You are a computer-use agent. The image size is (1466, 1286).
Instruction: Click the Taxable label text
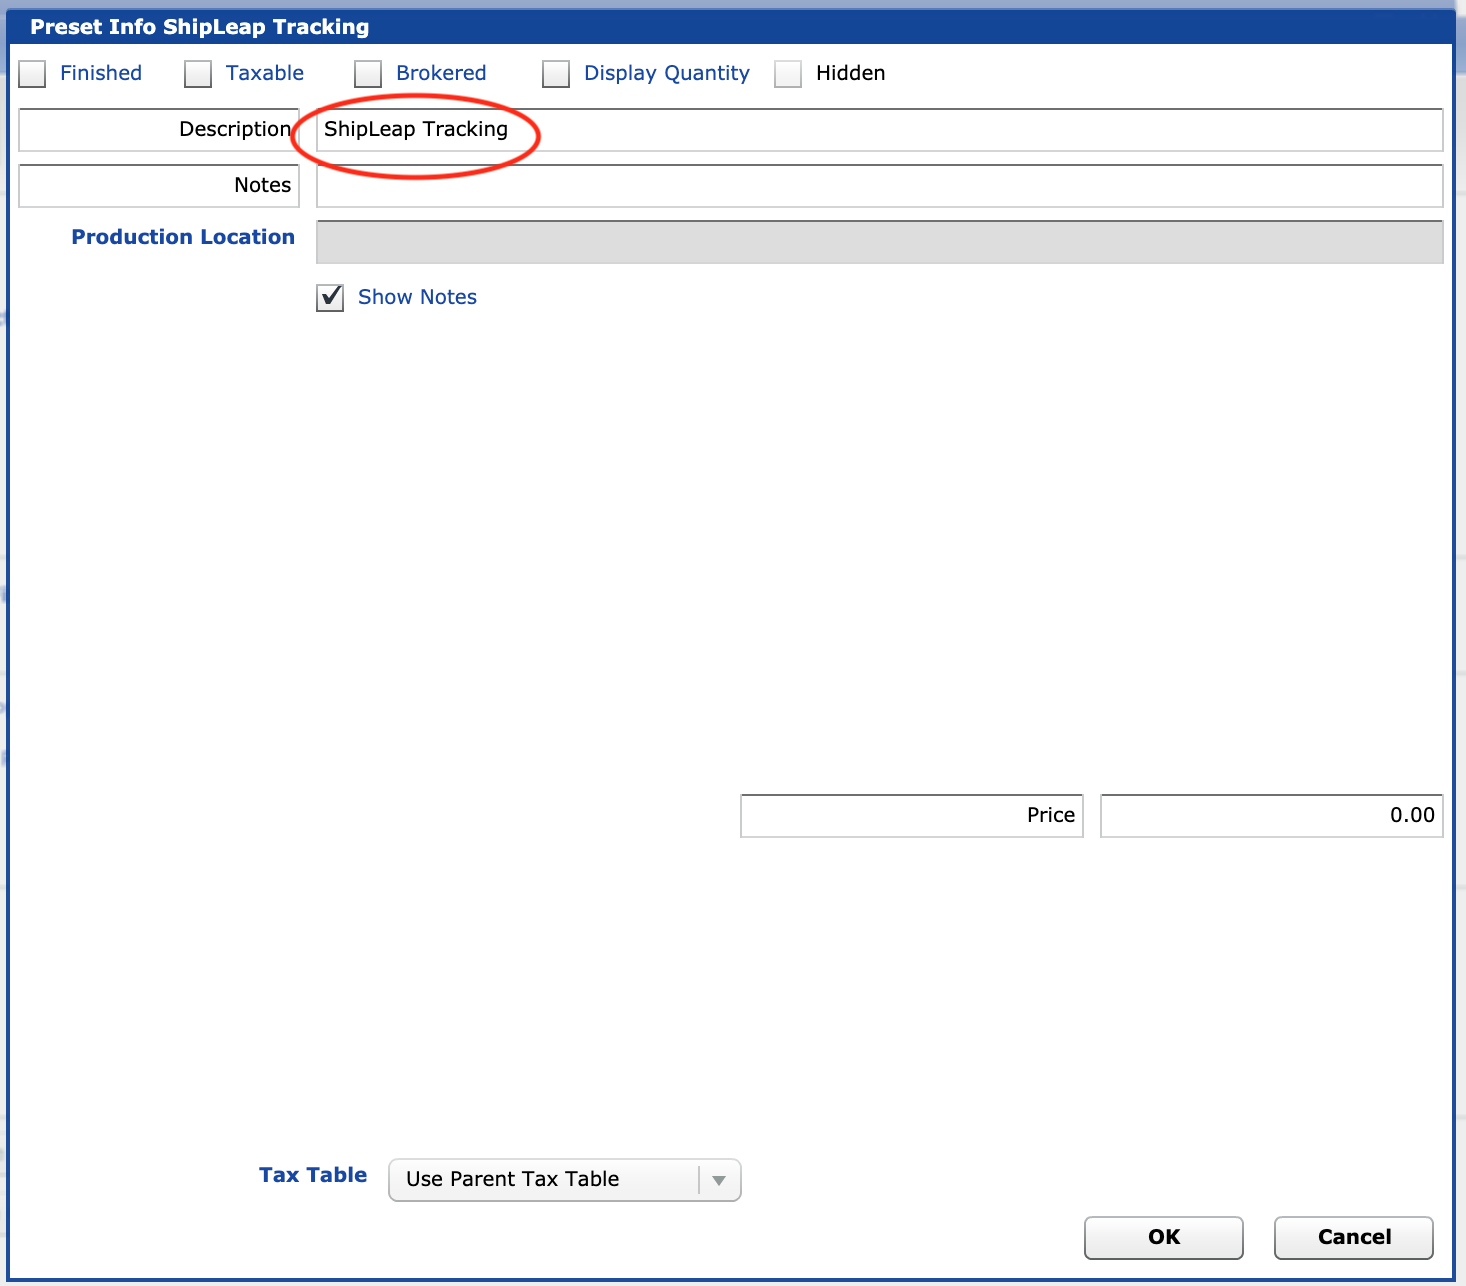[x=265, y=73]
